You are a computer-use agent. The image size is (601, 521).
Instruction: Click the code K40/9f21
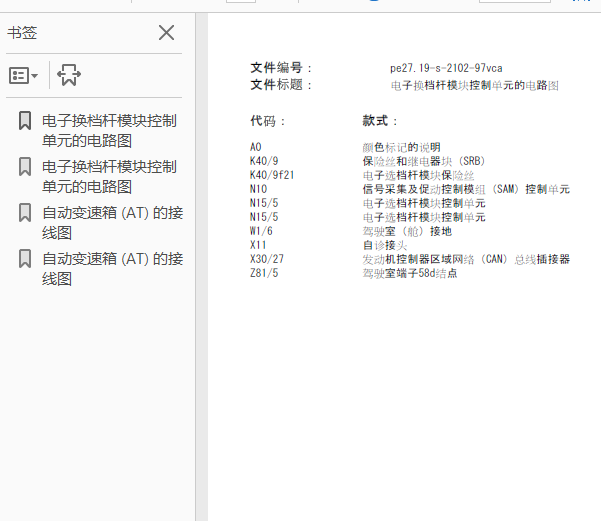272,175
